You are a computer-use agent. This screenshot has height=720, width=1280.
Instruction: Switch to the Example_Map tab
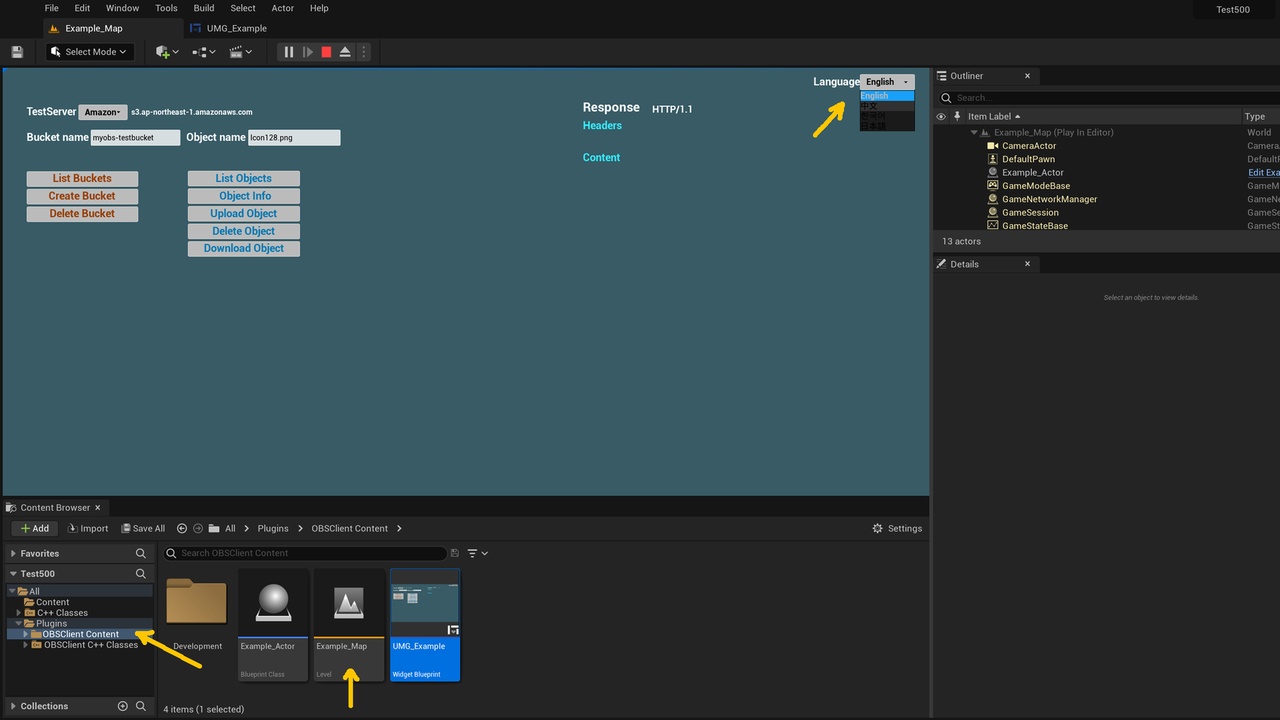tap(94, 28)
